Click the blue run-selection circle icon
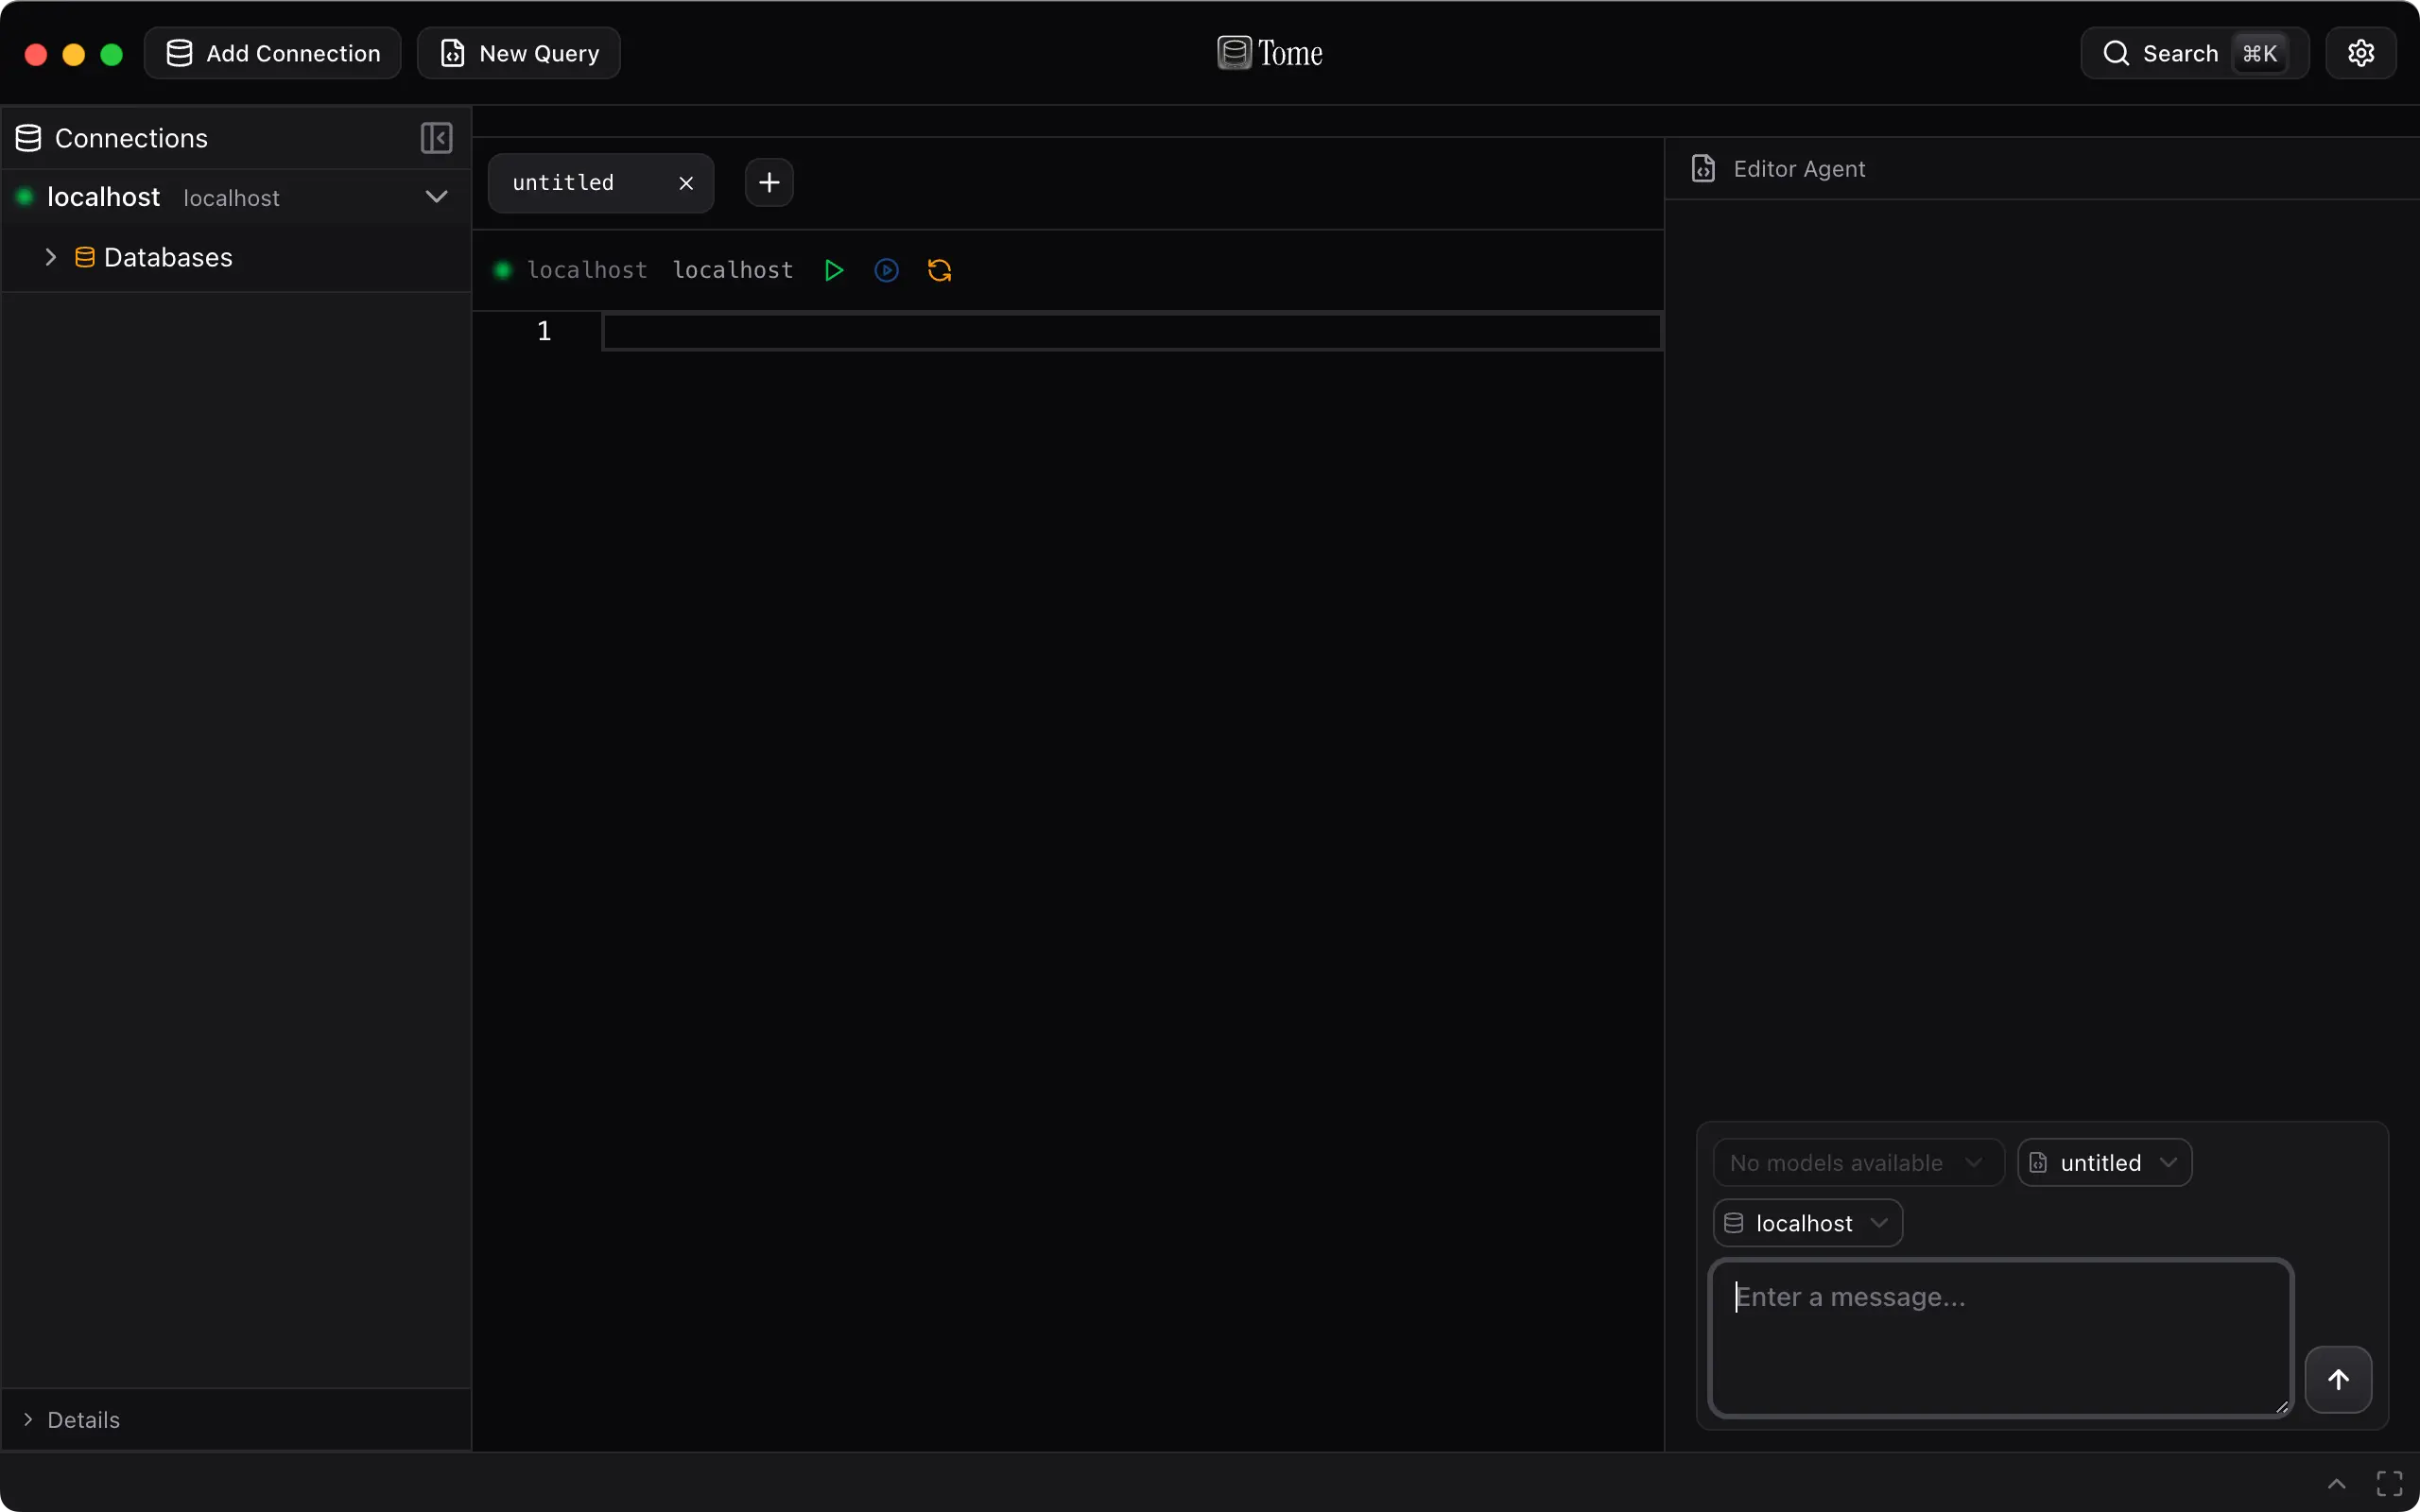 tap(886, 270)
